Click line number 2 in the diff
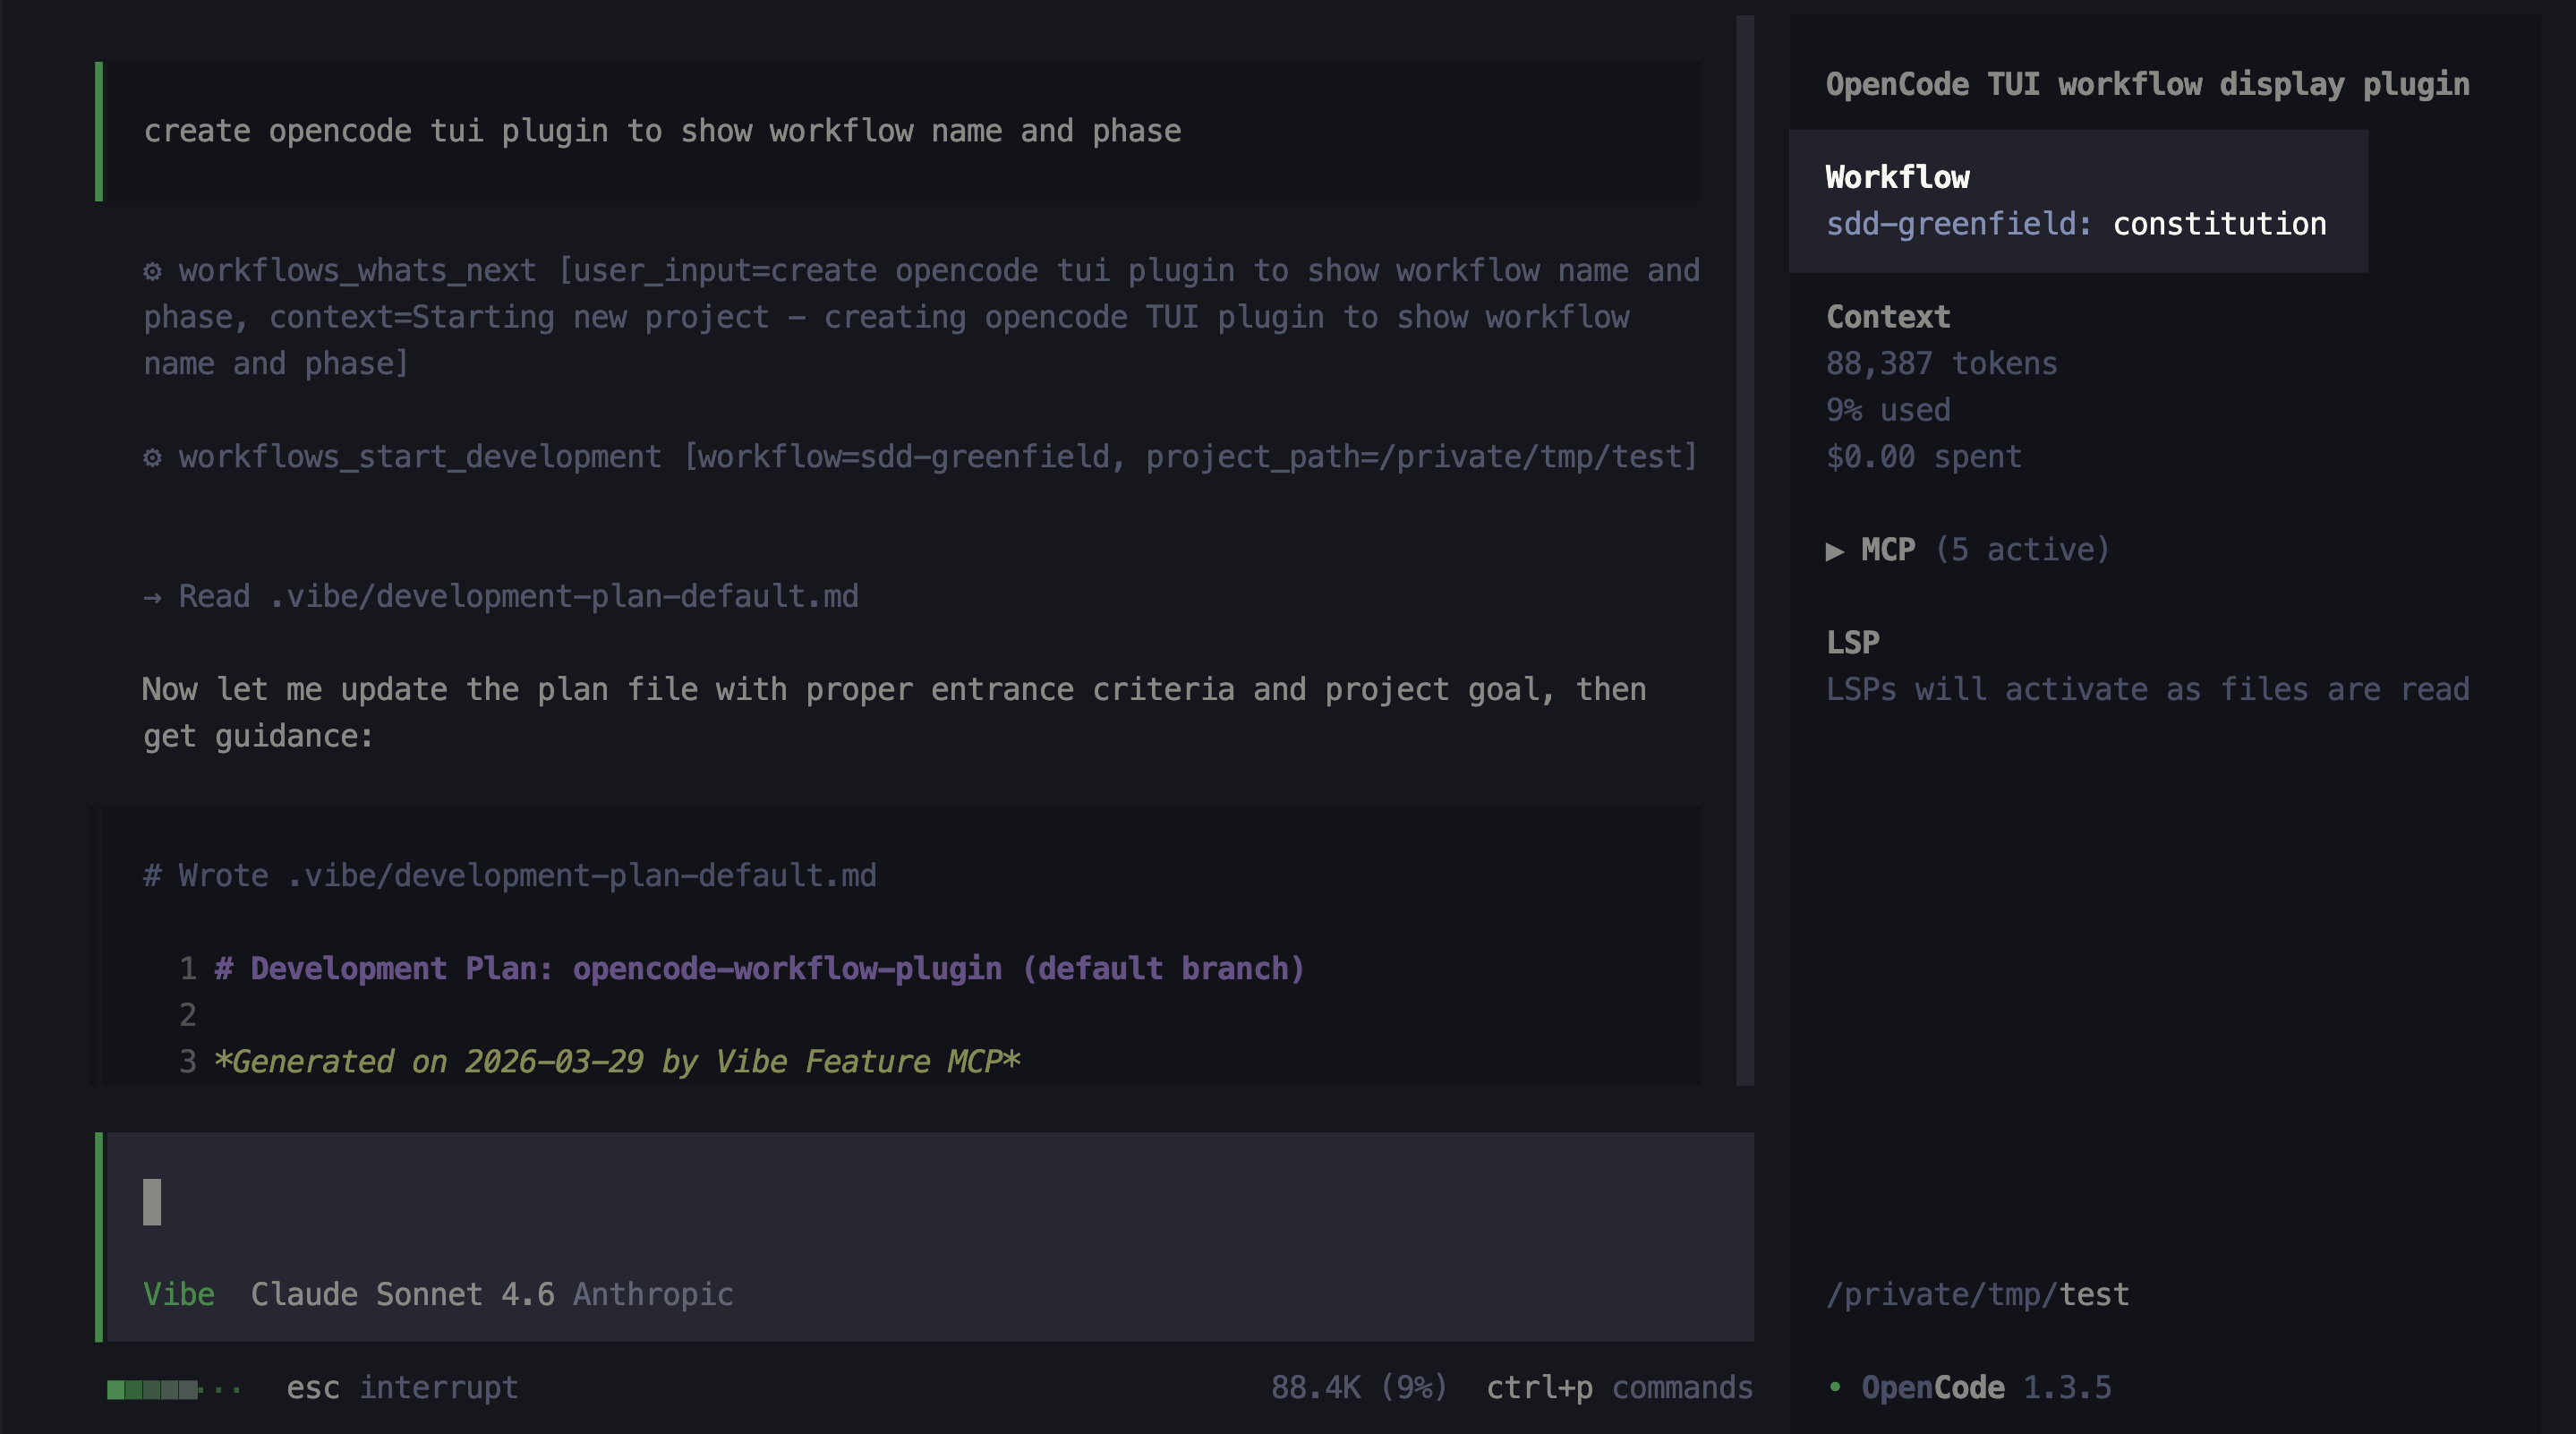 pos(188,1016)
